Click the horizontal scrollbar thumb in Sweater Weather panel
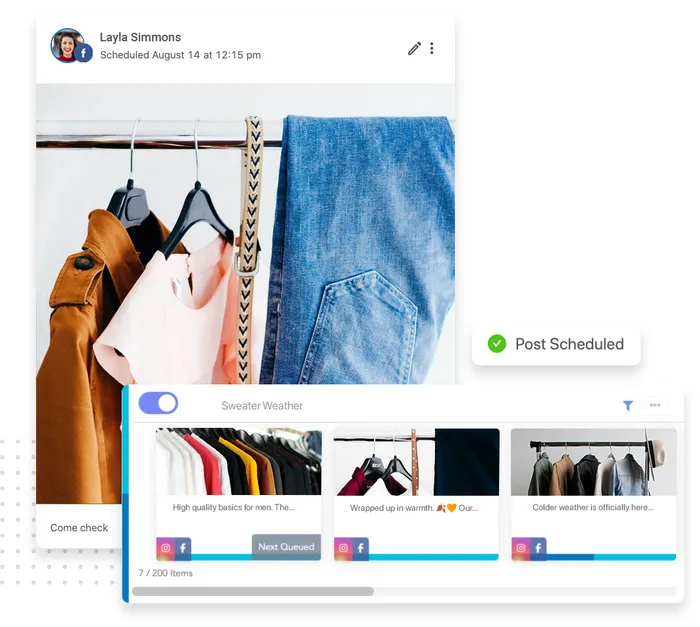The image size is (700, 627). click(253, 591)
